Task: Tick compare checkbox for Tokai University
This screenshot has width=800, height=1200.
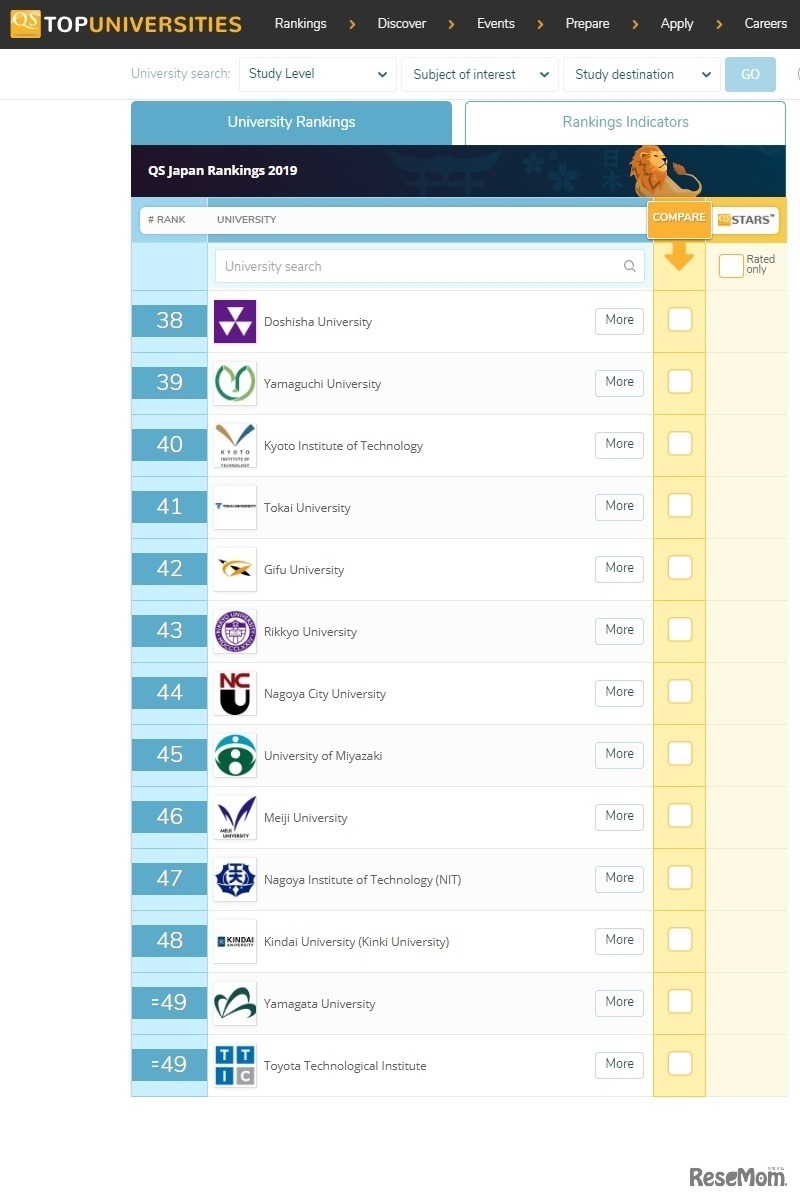Action: point(680,505)
